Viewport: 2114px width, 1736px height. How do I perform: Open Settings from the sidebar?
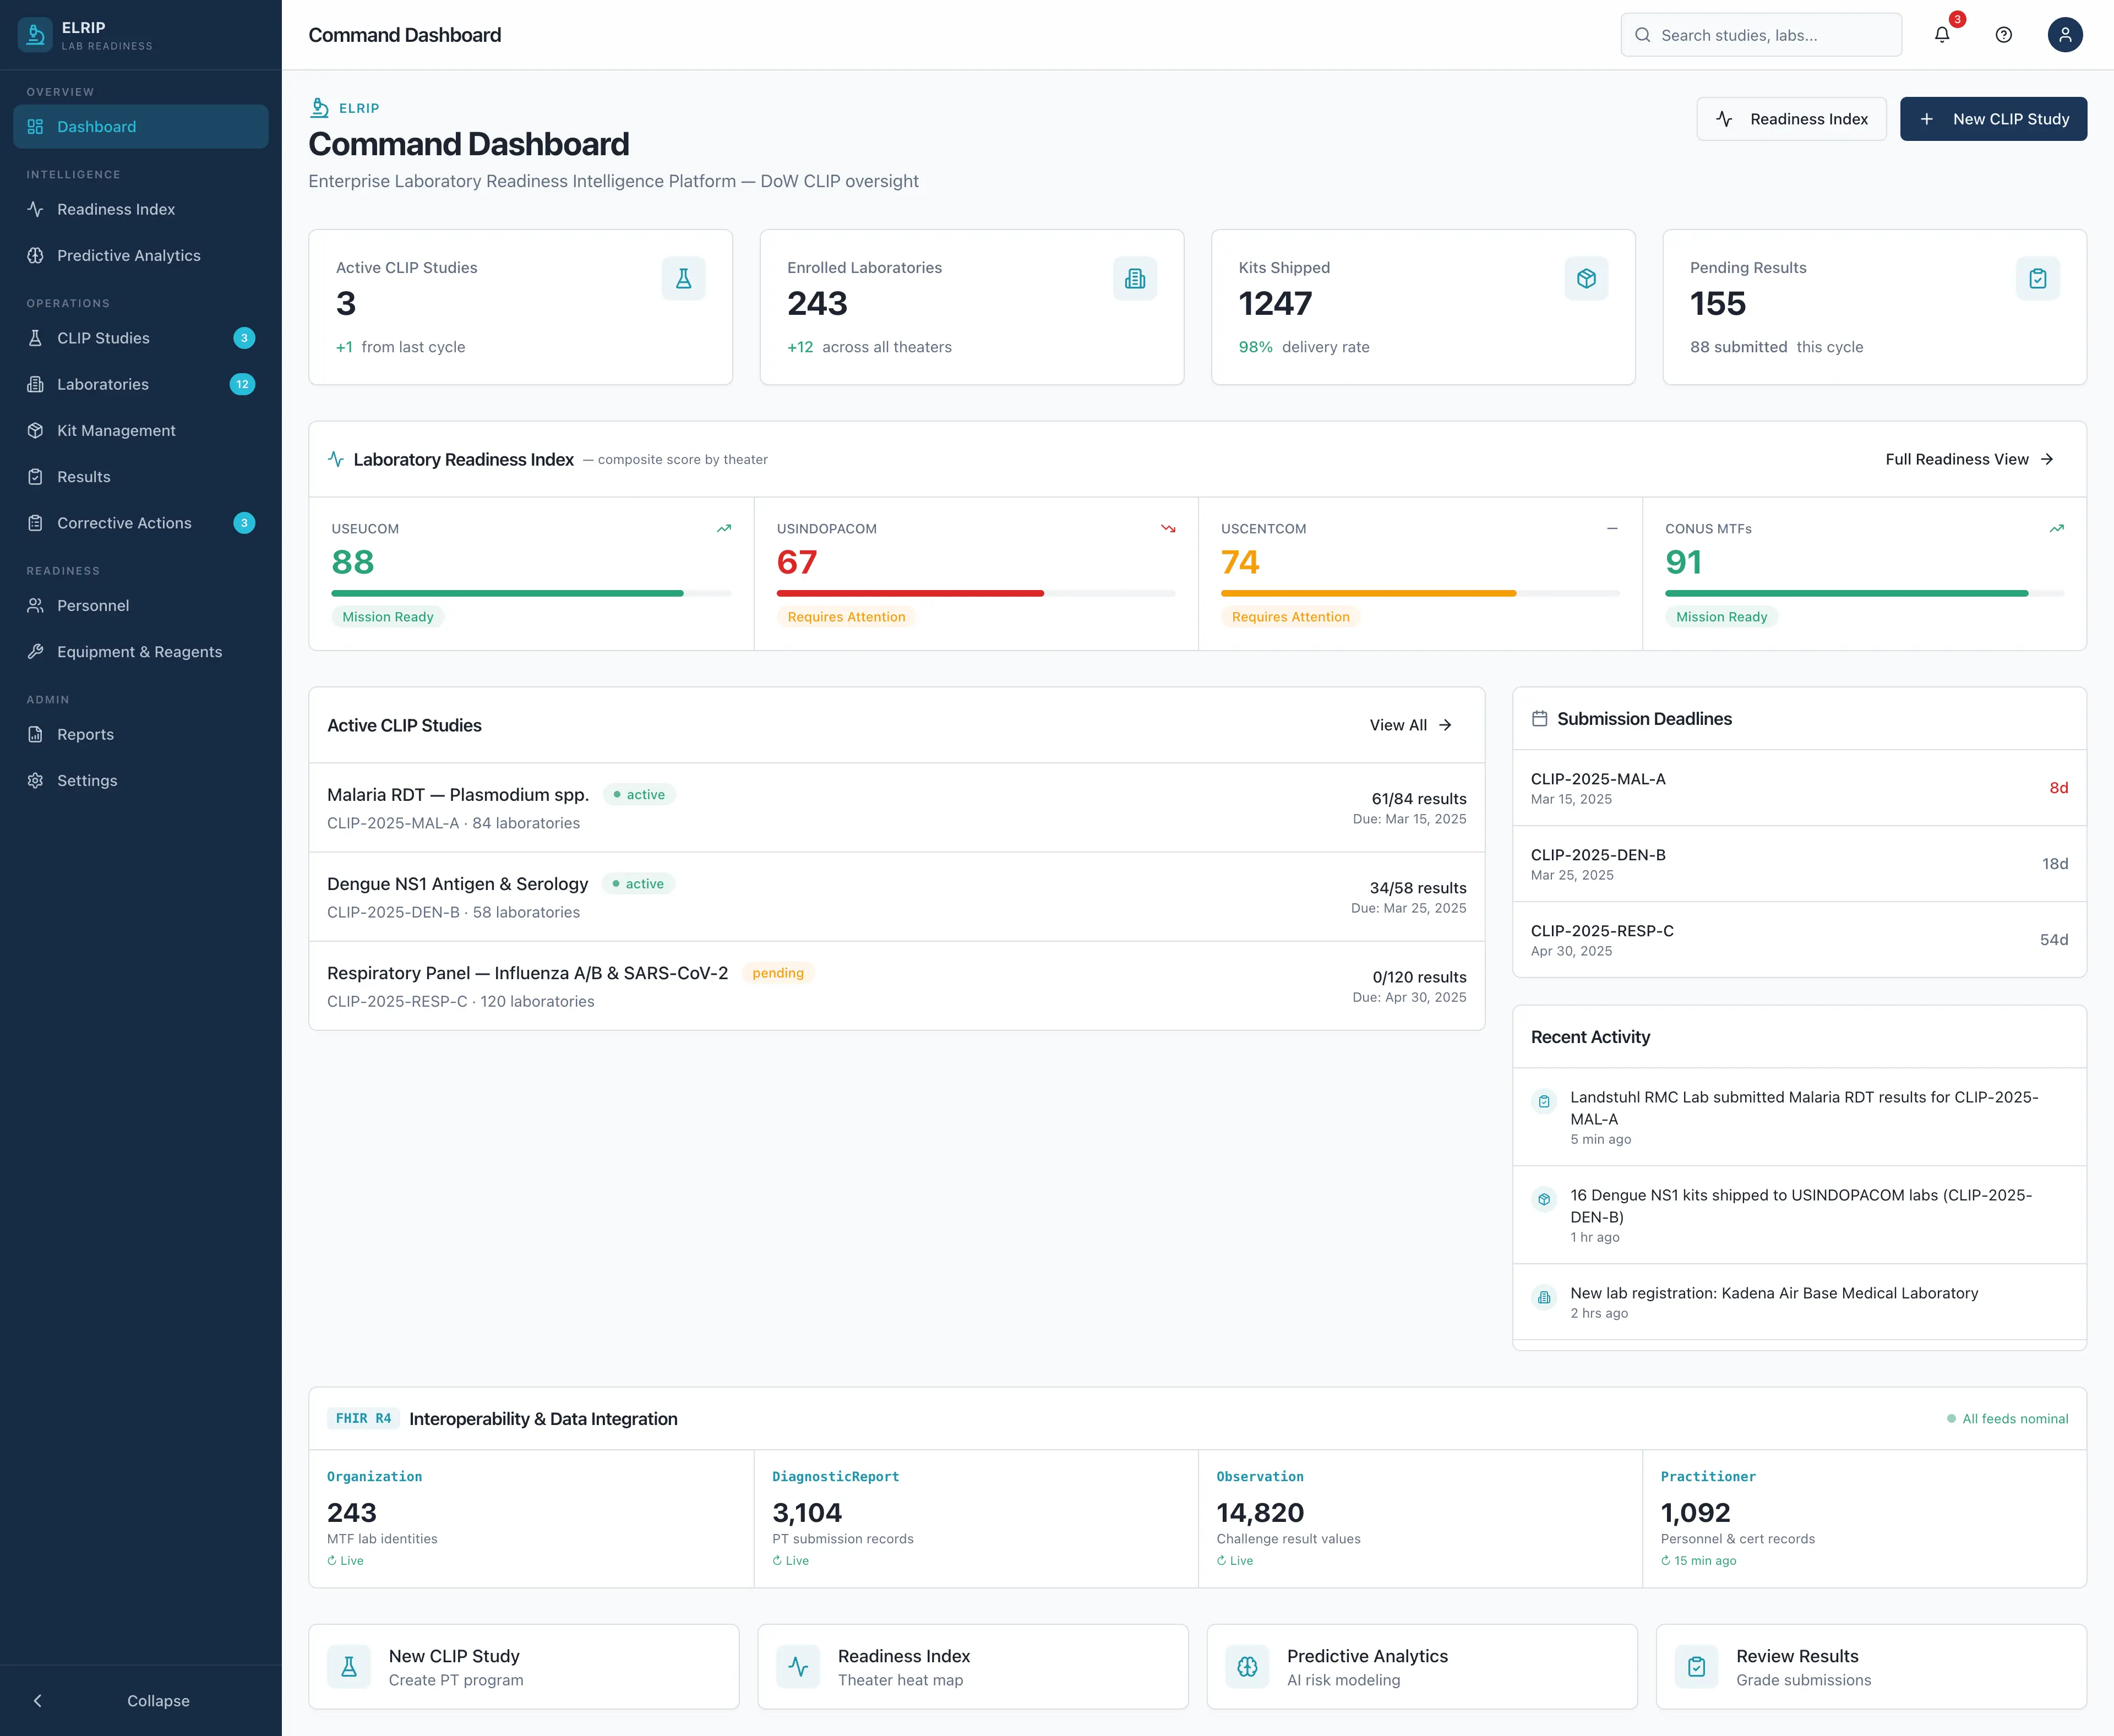(87, 780)
